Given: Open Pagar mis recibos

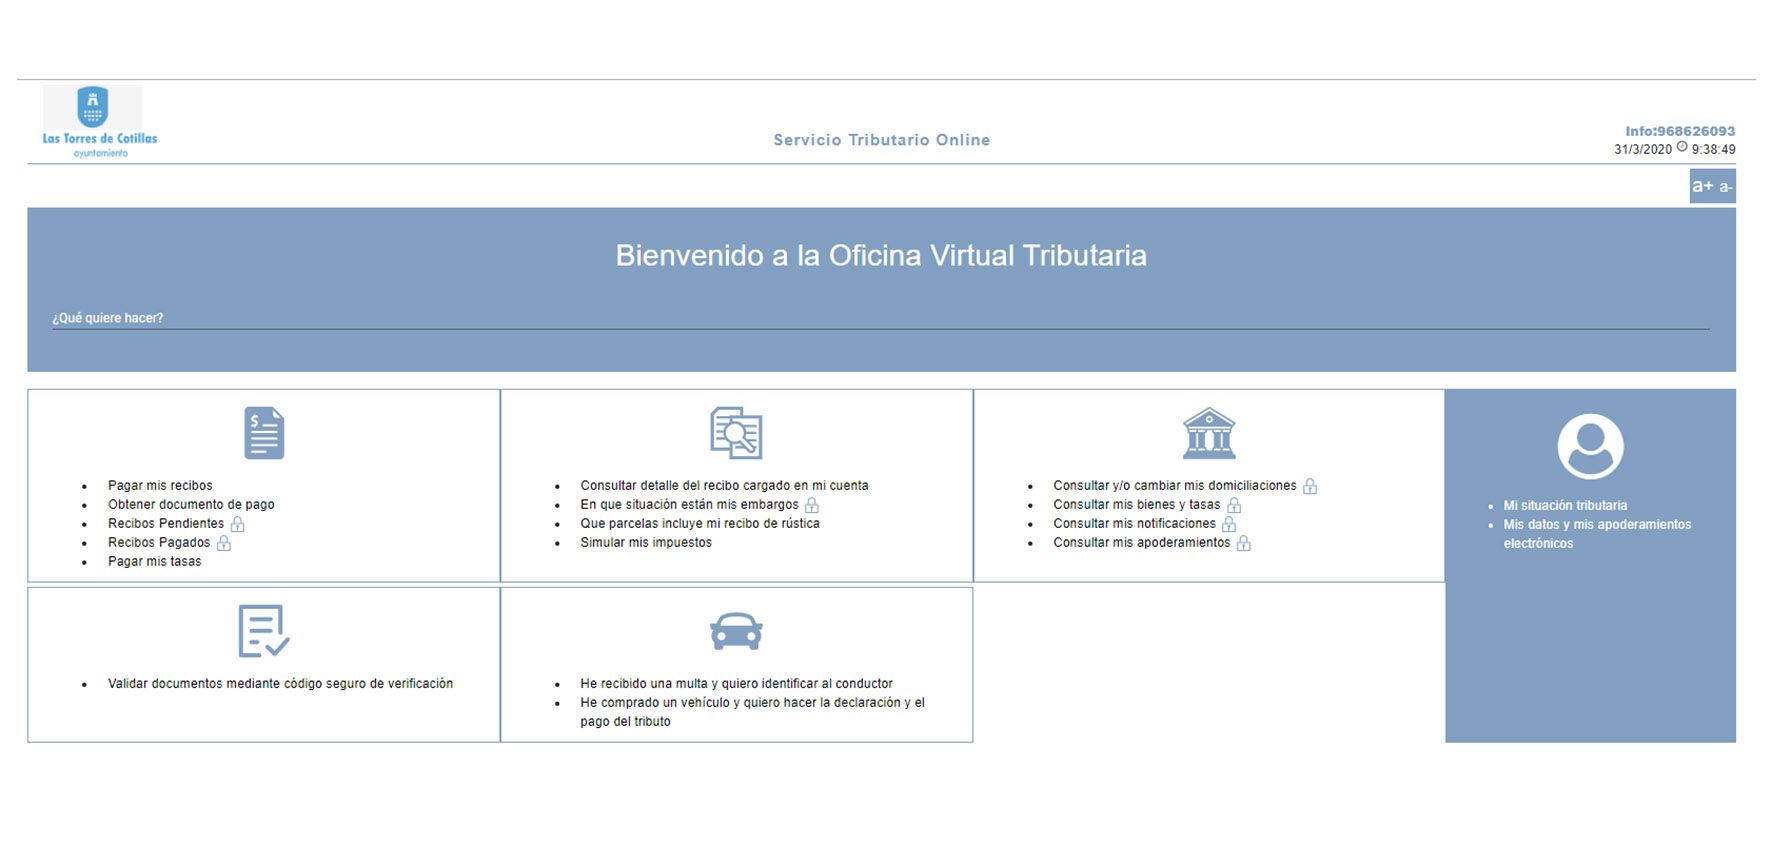Looking at the screenshot, I should pyautogui.click(x=160, y=486).
